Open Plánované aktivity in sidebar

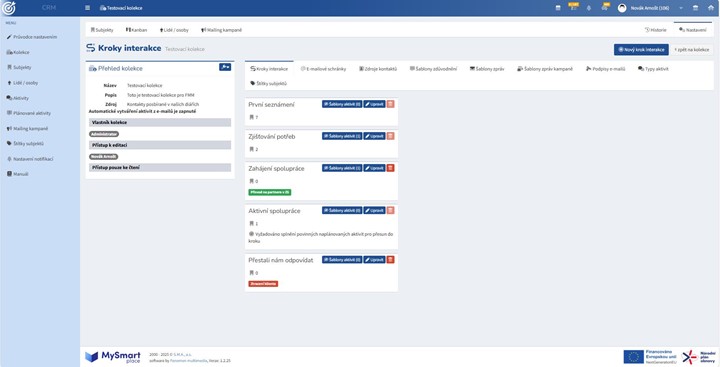tap(28, 113)
